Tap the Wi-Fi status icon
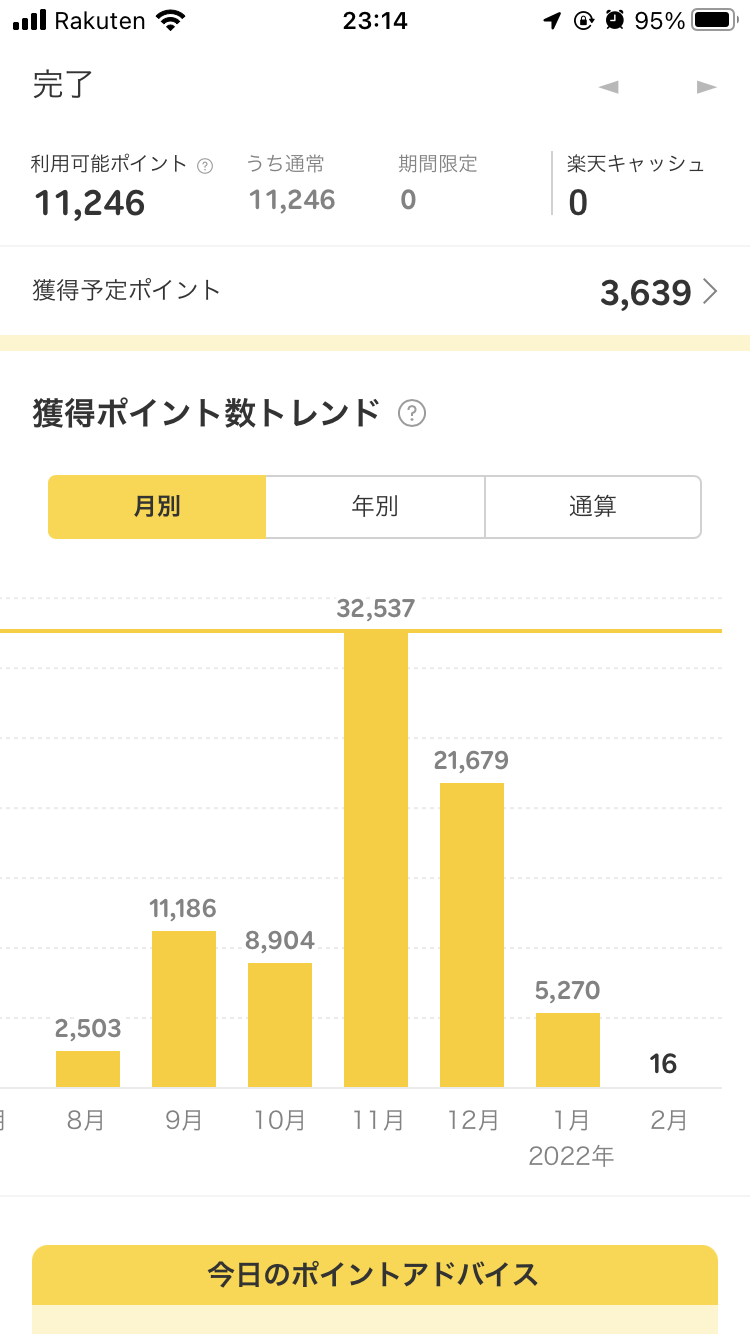The width and height of the screenshot is (750, 1334). tap(171, 20)
